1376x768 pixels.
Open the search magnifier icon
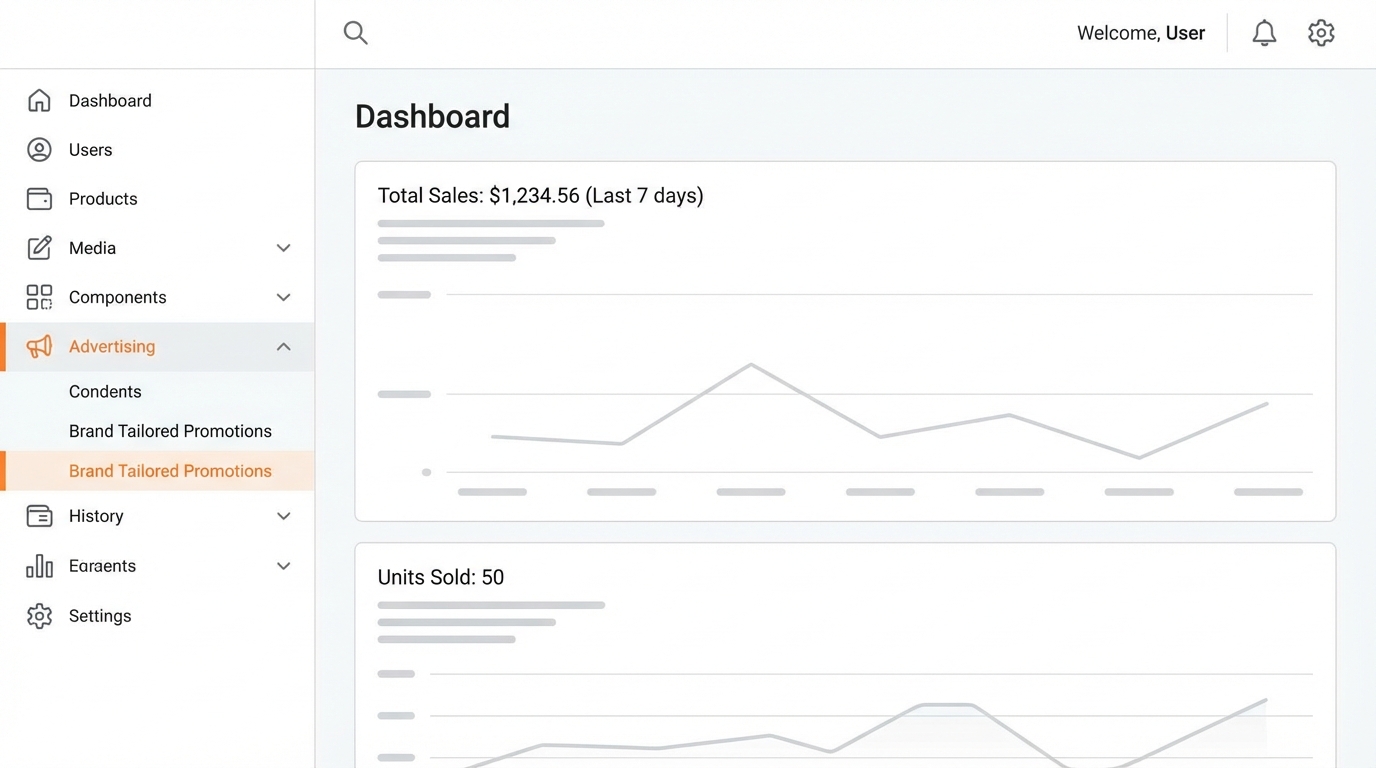(x=355, y=32)
